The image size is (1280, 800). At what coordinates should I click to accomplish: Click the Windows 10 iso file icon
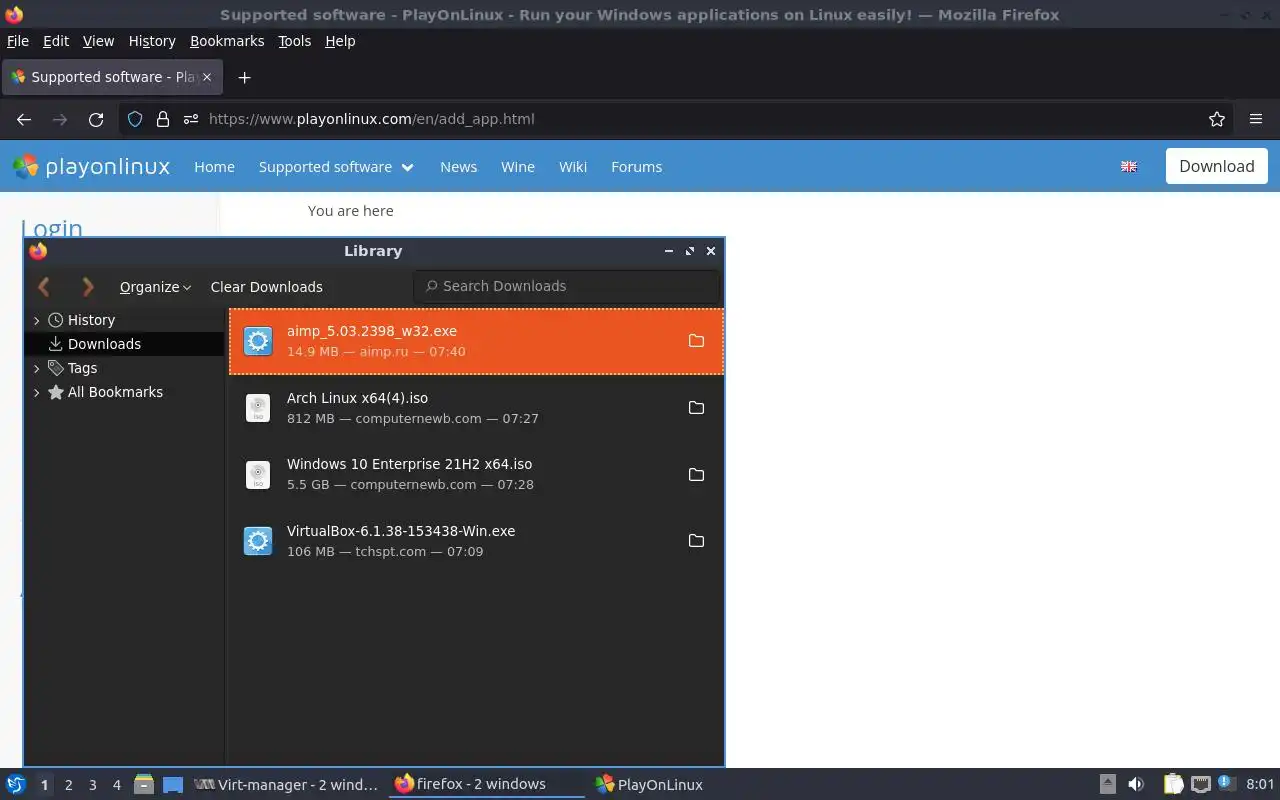point(258,474)
